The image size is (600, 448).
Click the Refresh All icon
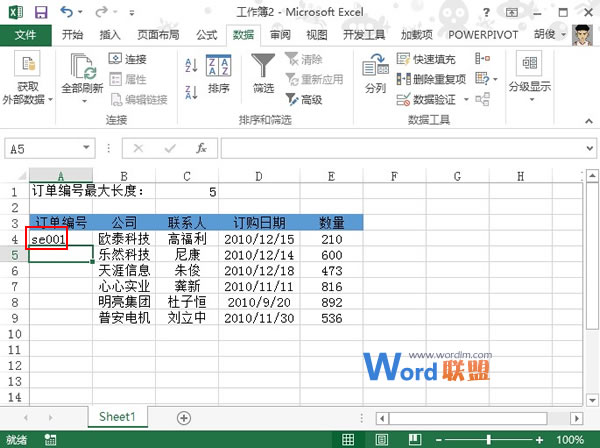[x=83, y=67]
